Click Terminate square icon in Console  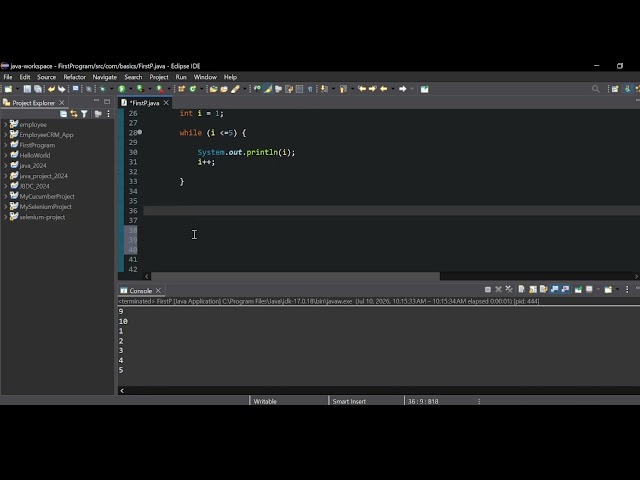(488, 289)
